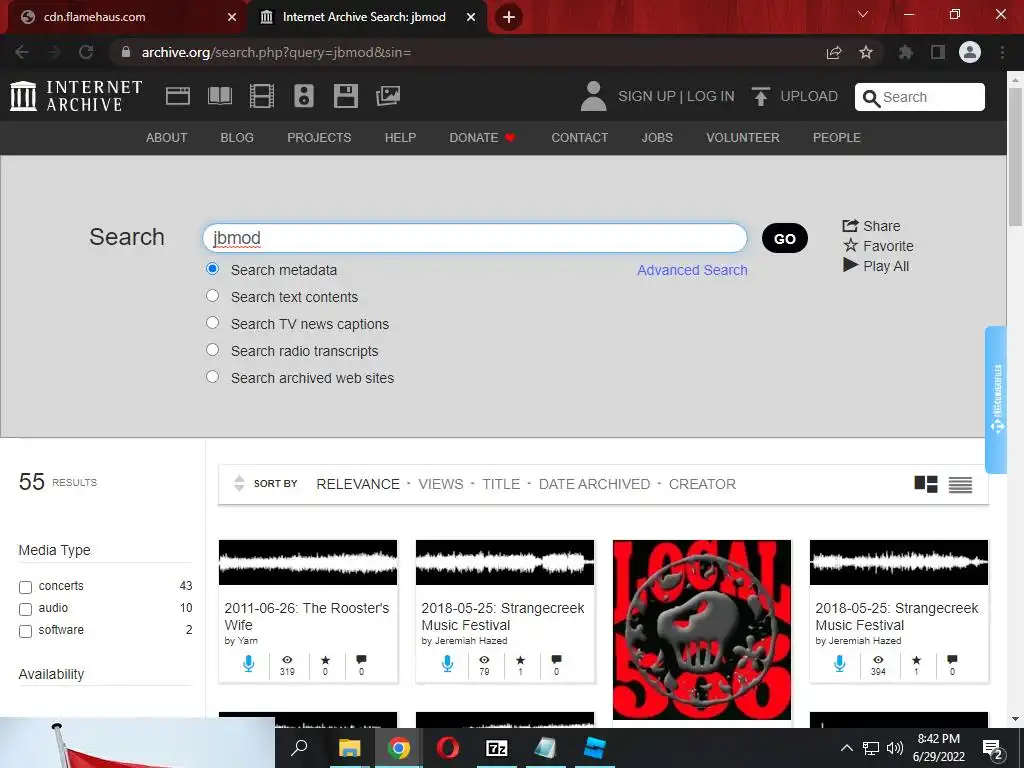Click the Play All triangle icon
Image resolution: width=1024 pixels, height=768 pixels.
(850, 265)
